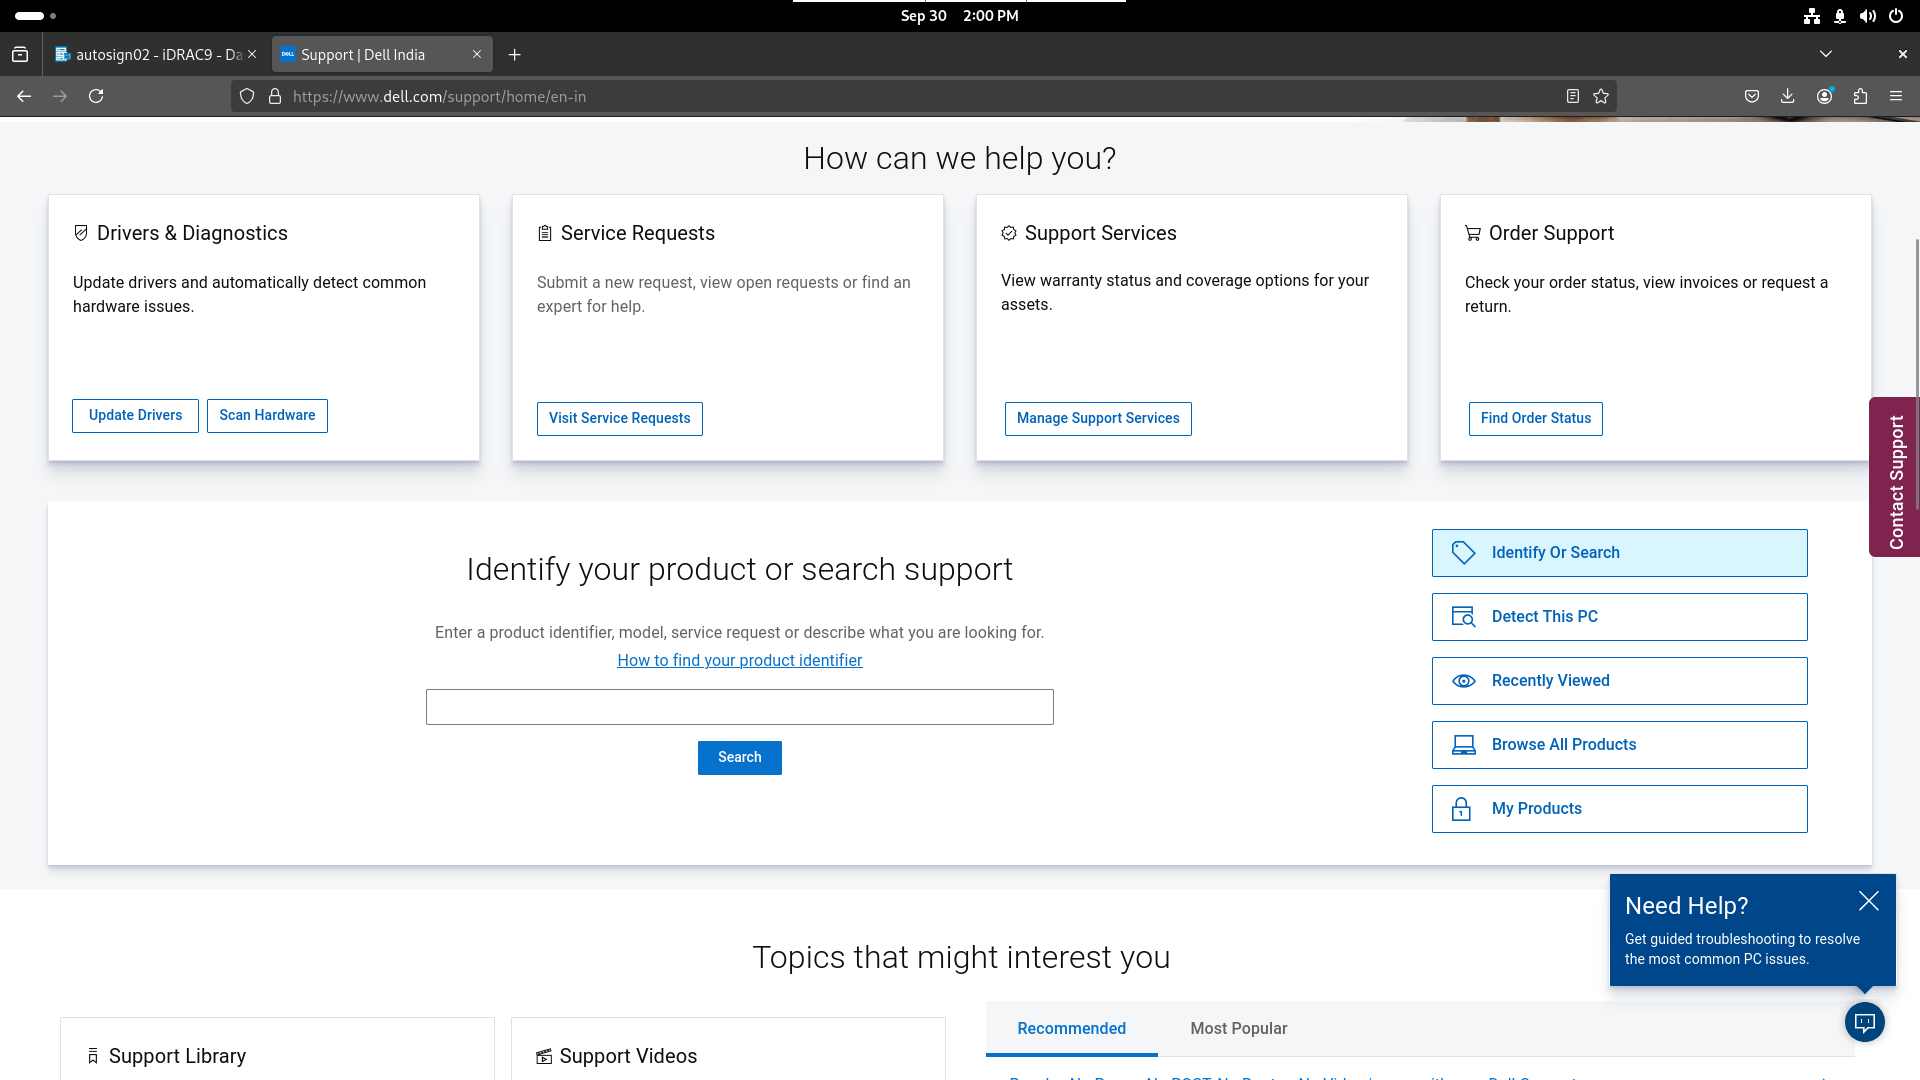The image size is (1920, 1080).
Task: Open Visit Service Requests
Action: click(619, 418)
